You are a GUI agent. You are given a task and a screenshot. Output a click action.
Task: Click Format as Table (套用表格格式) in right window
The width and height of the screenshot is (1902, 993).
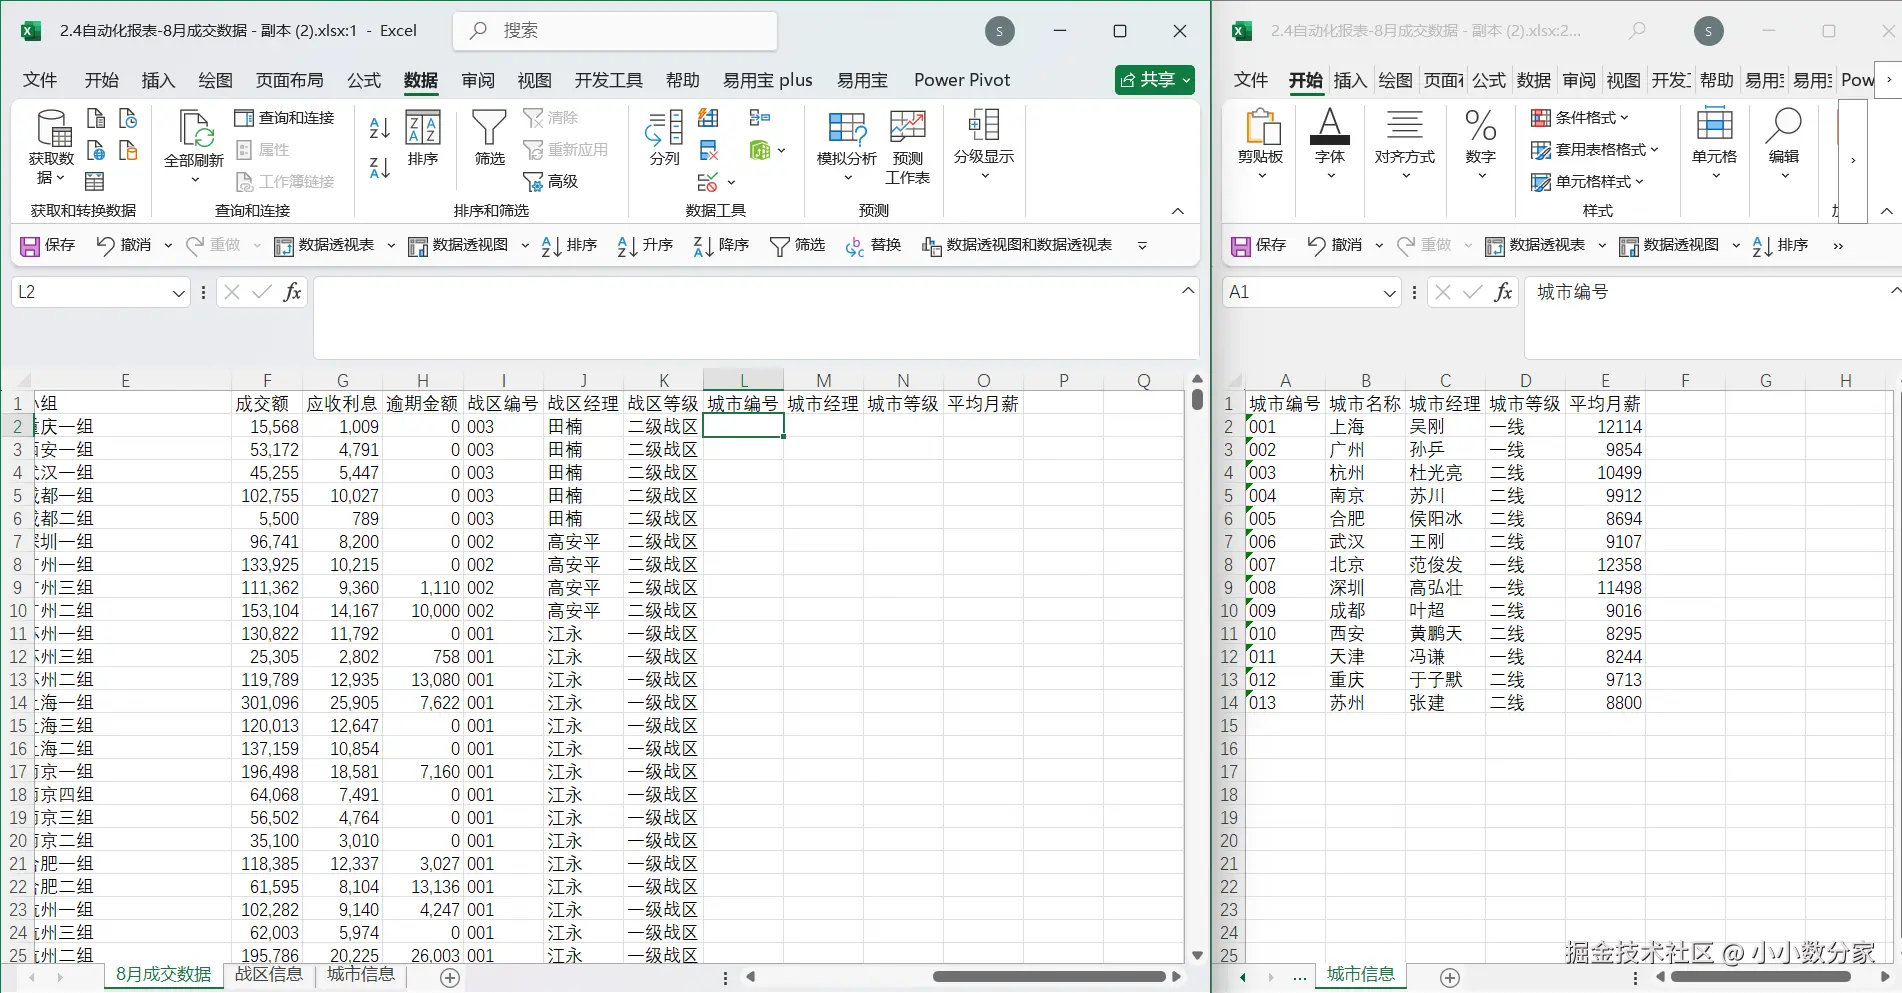point(1595,150)
